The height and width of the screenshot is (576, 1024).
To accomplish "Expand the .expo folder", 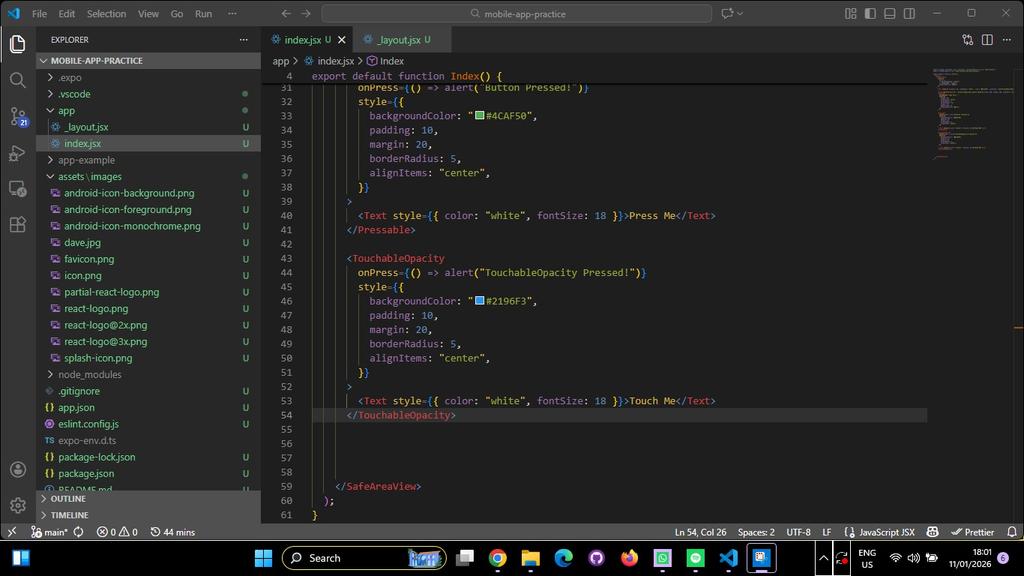I will tap(149, 77).
